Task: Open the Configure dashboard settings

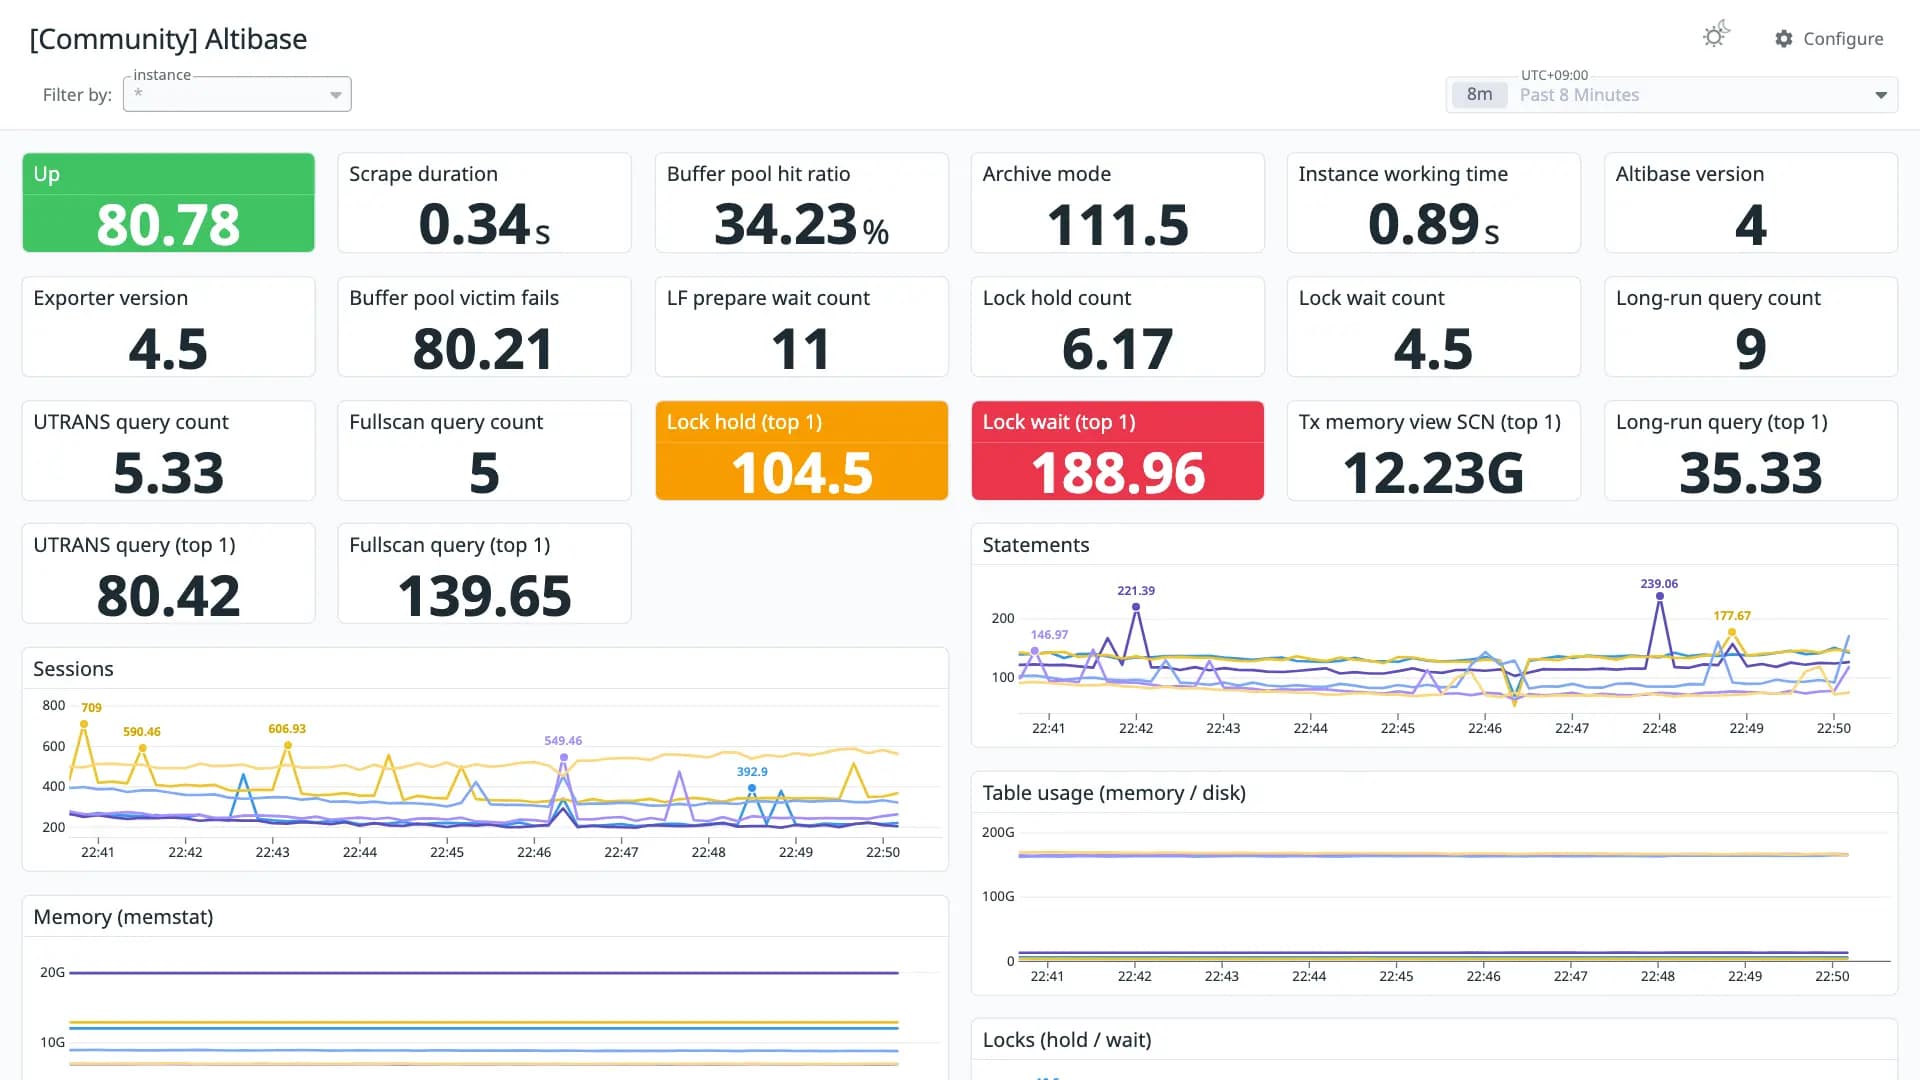Action: [x=1829, y=39]
